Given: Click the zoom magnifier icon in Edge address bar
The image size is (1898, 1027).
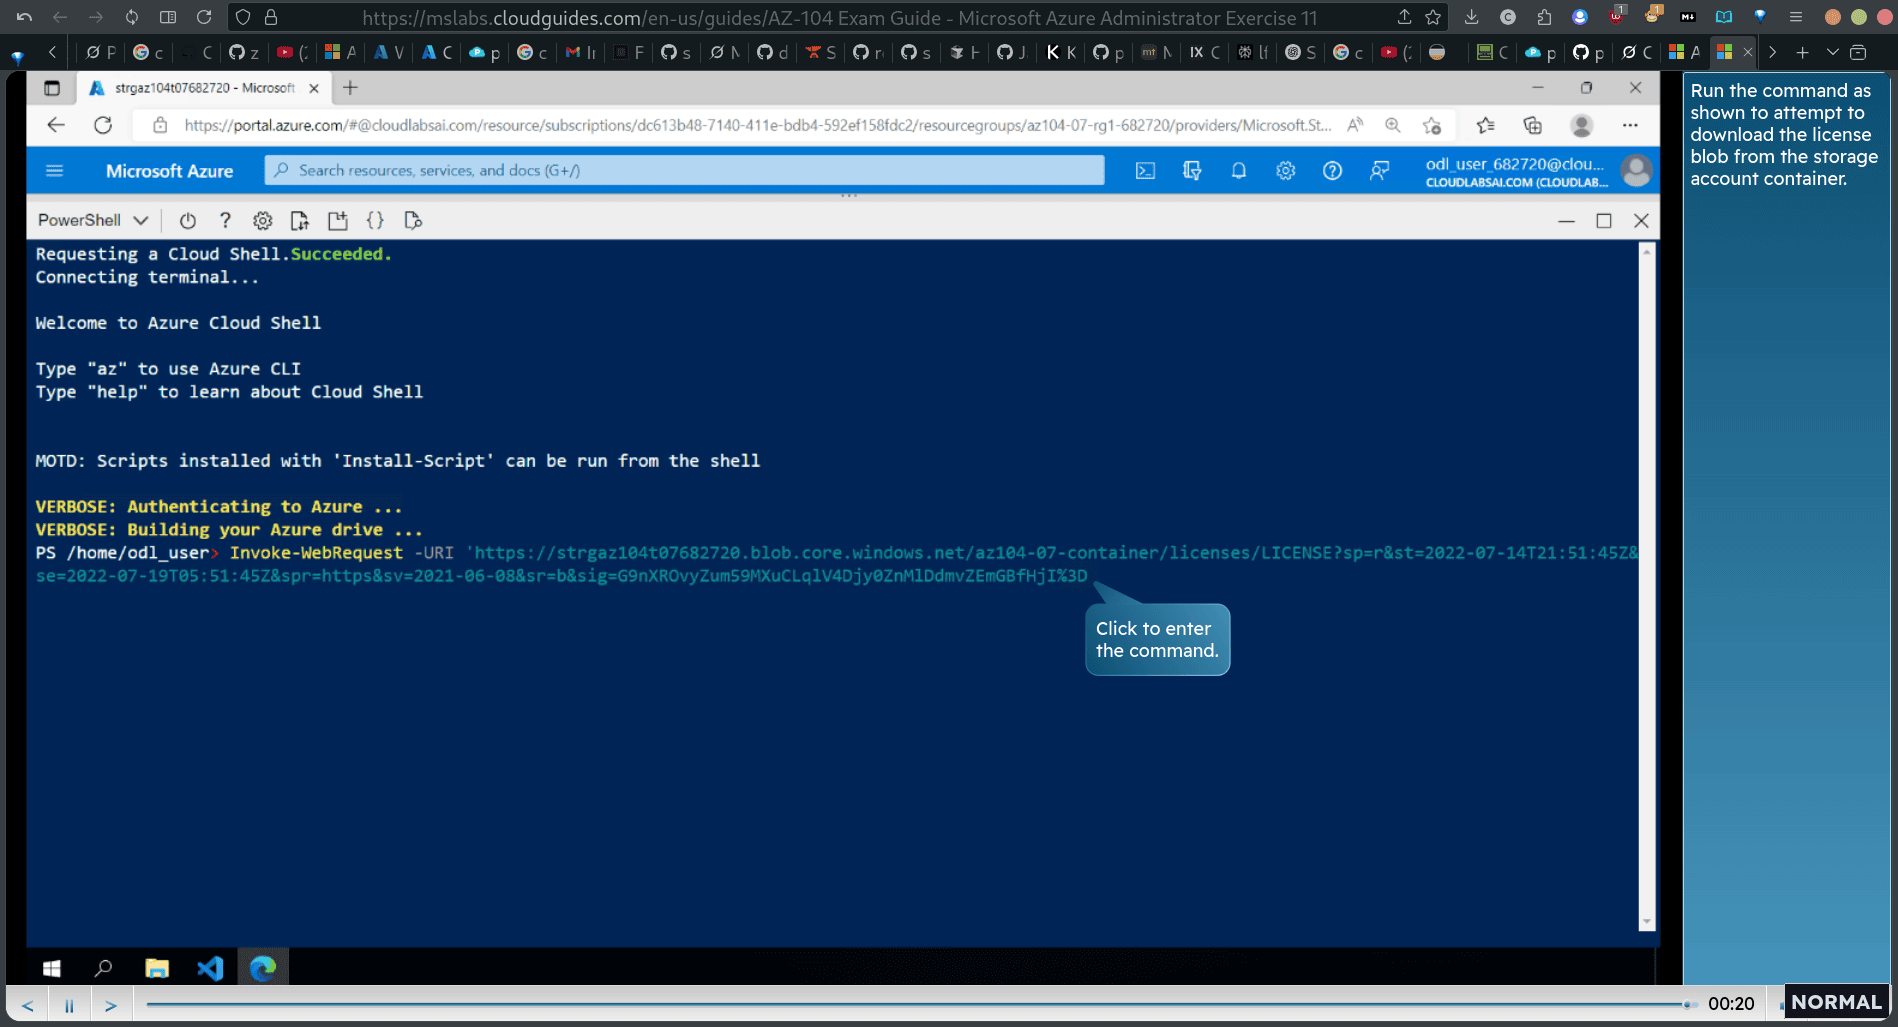Looking at the screenshot, I should (x=1392, y=125).
